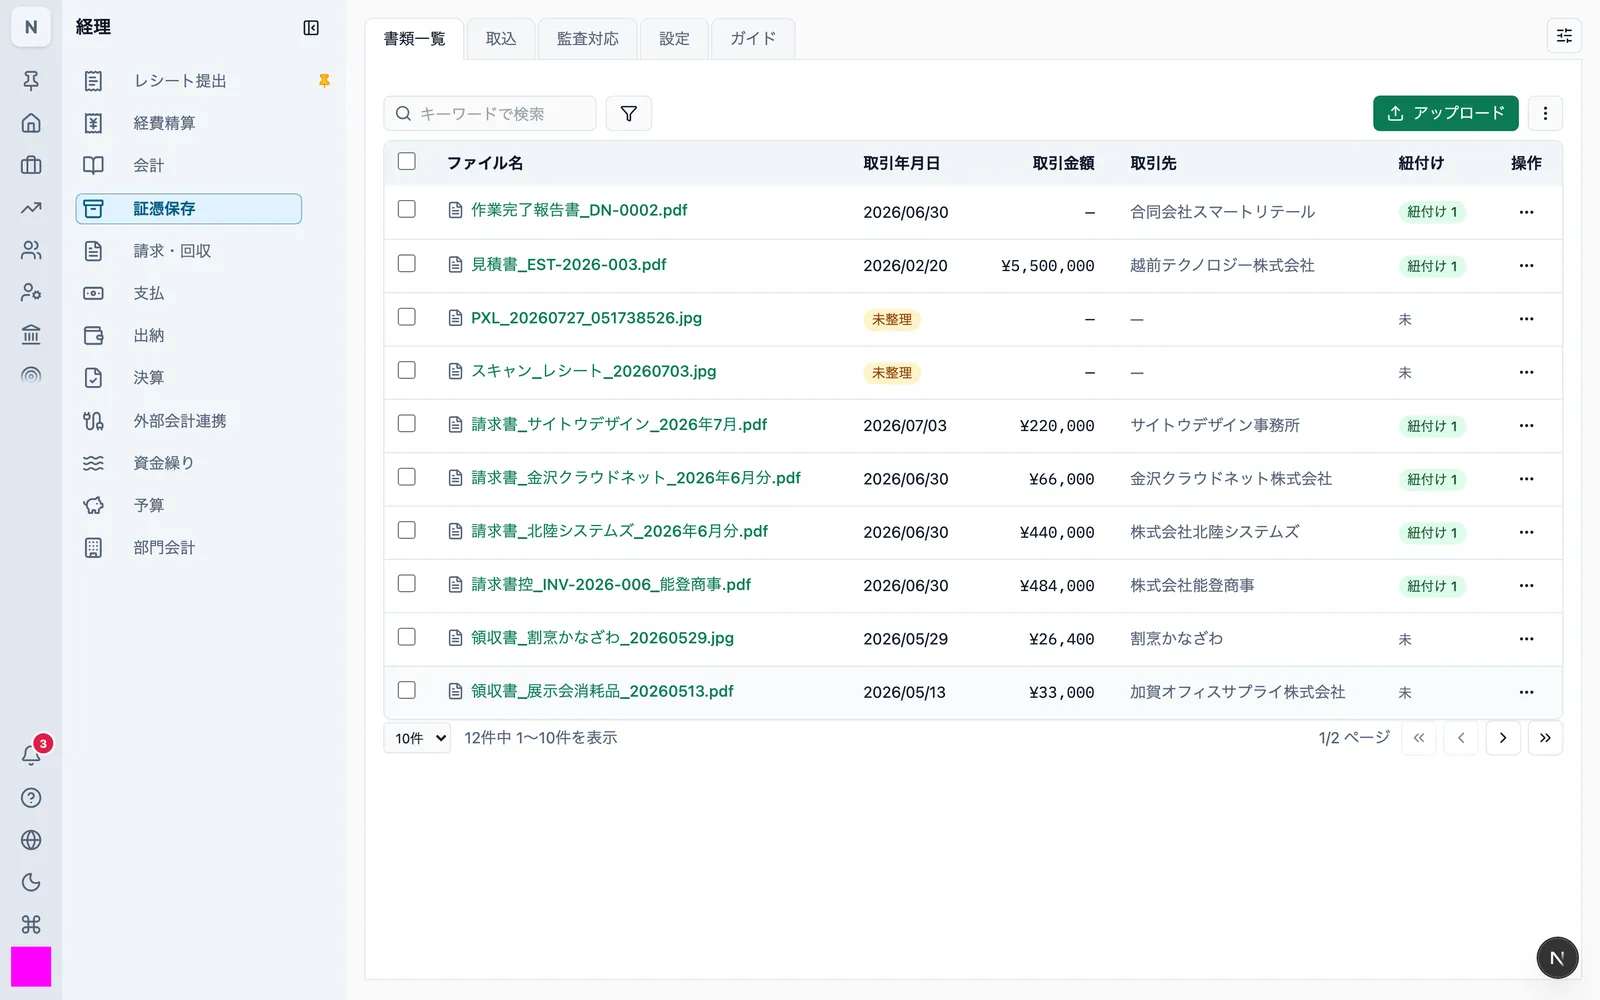Tick checkbox for 請求書_北陸システムズ_2026年6月分.pdf
The width and height of the screenshot is (1600, 1000).
pos(407,530)
